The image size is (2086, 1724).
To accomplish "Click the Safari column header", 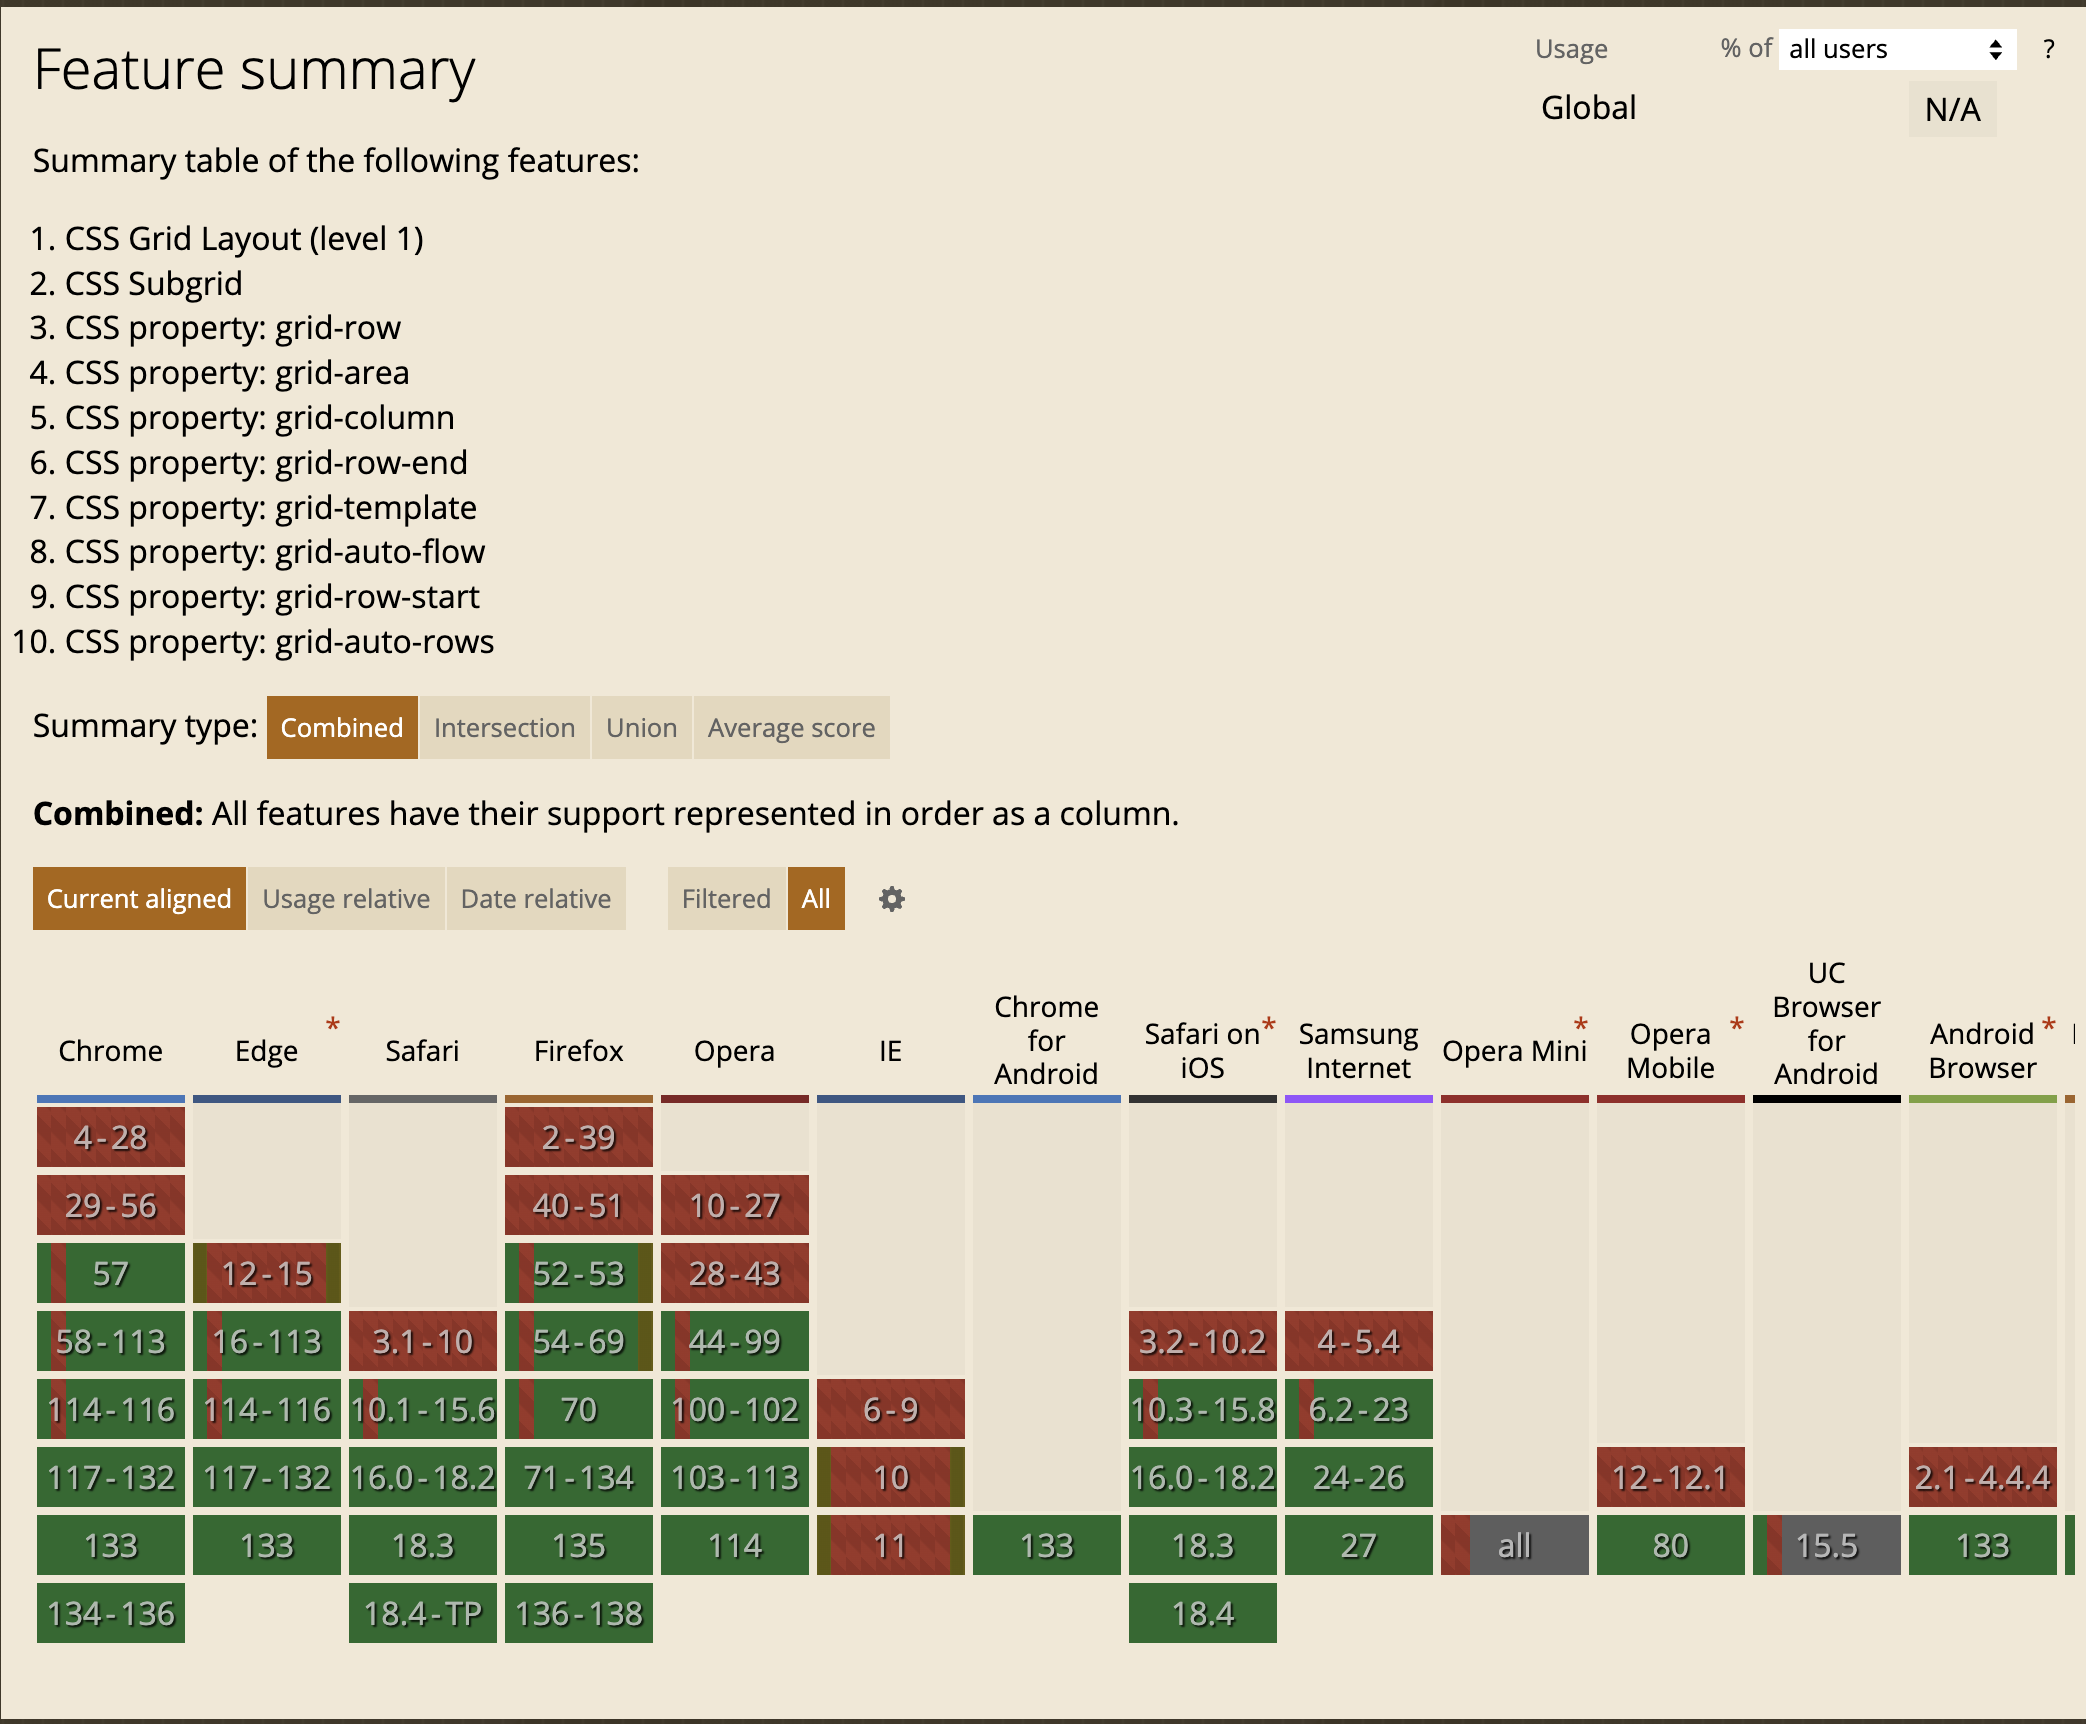I will click(423, 1051).
